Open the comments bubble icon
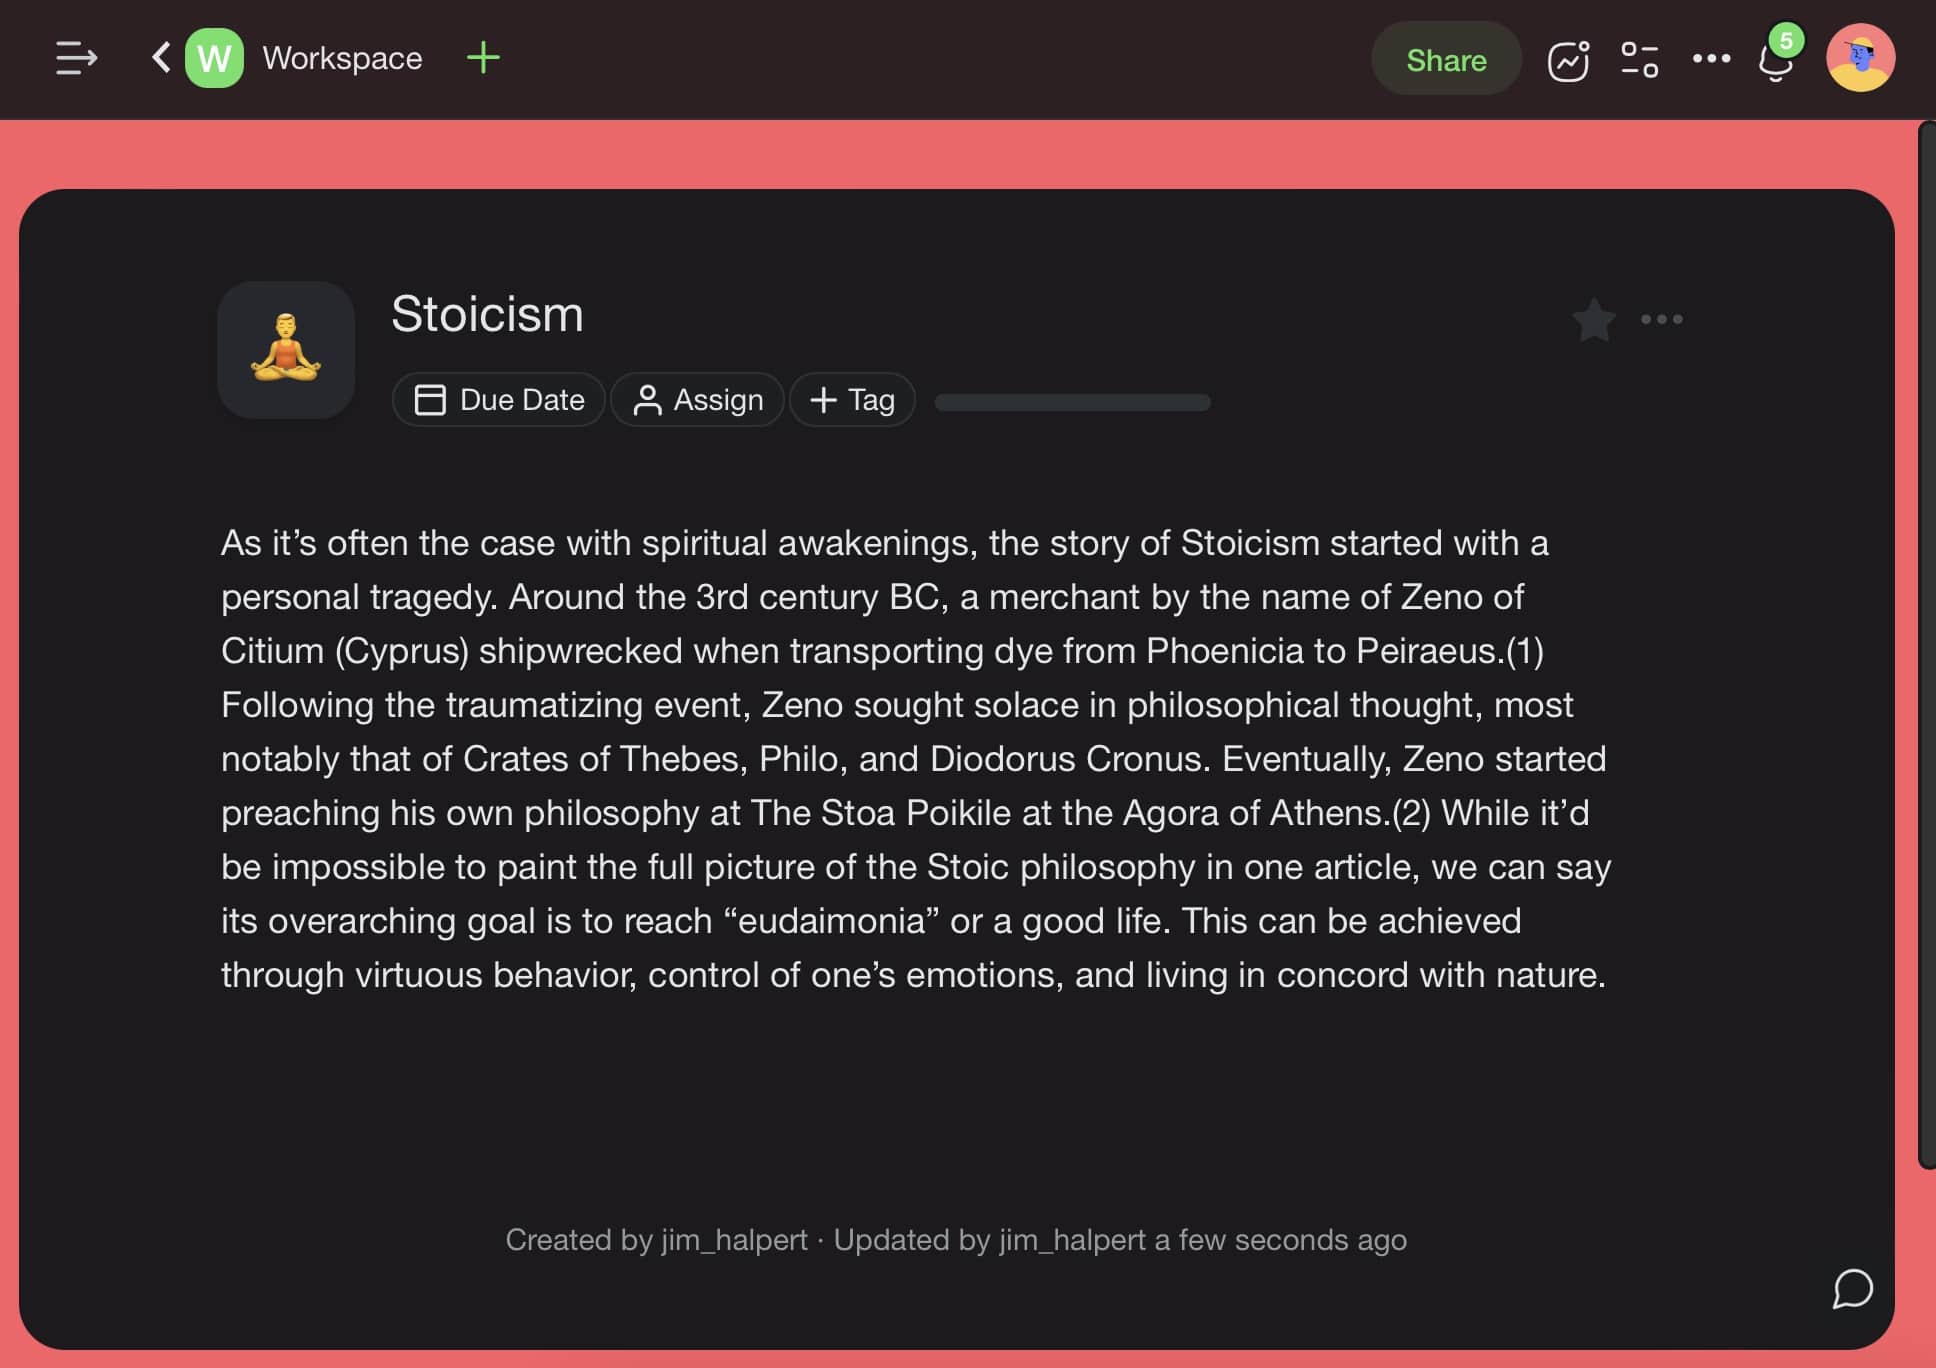This screenshot has width=1936, height=1368. click(x=1852, y=1288)
